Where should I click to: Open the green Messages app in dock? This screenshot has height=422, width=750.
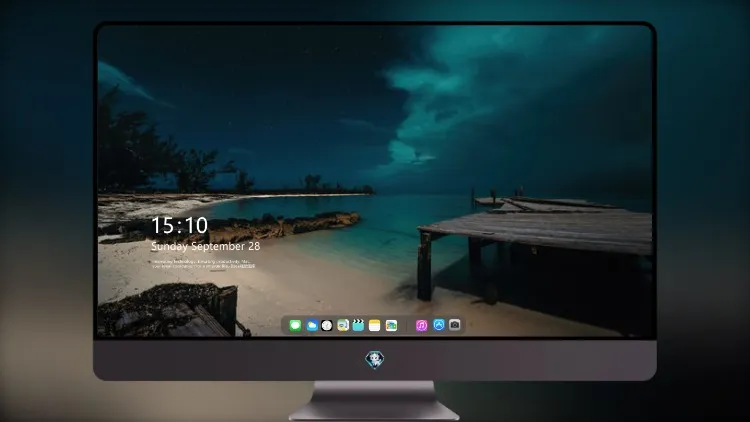[296, 326]
